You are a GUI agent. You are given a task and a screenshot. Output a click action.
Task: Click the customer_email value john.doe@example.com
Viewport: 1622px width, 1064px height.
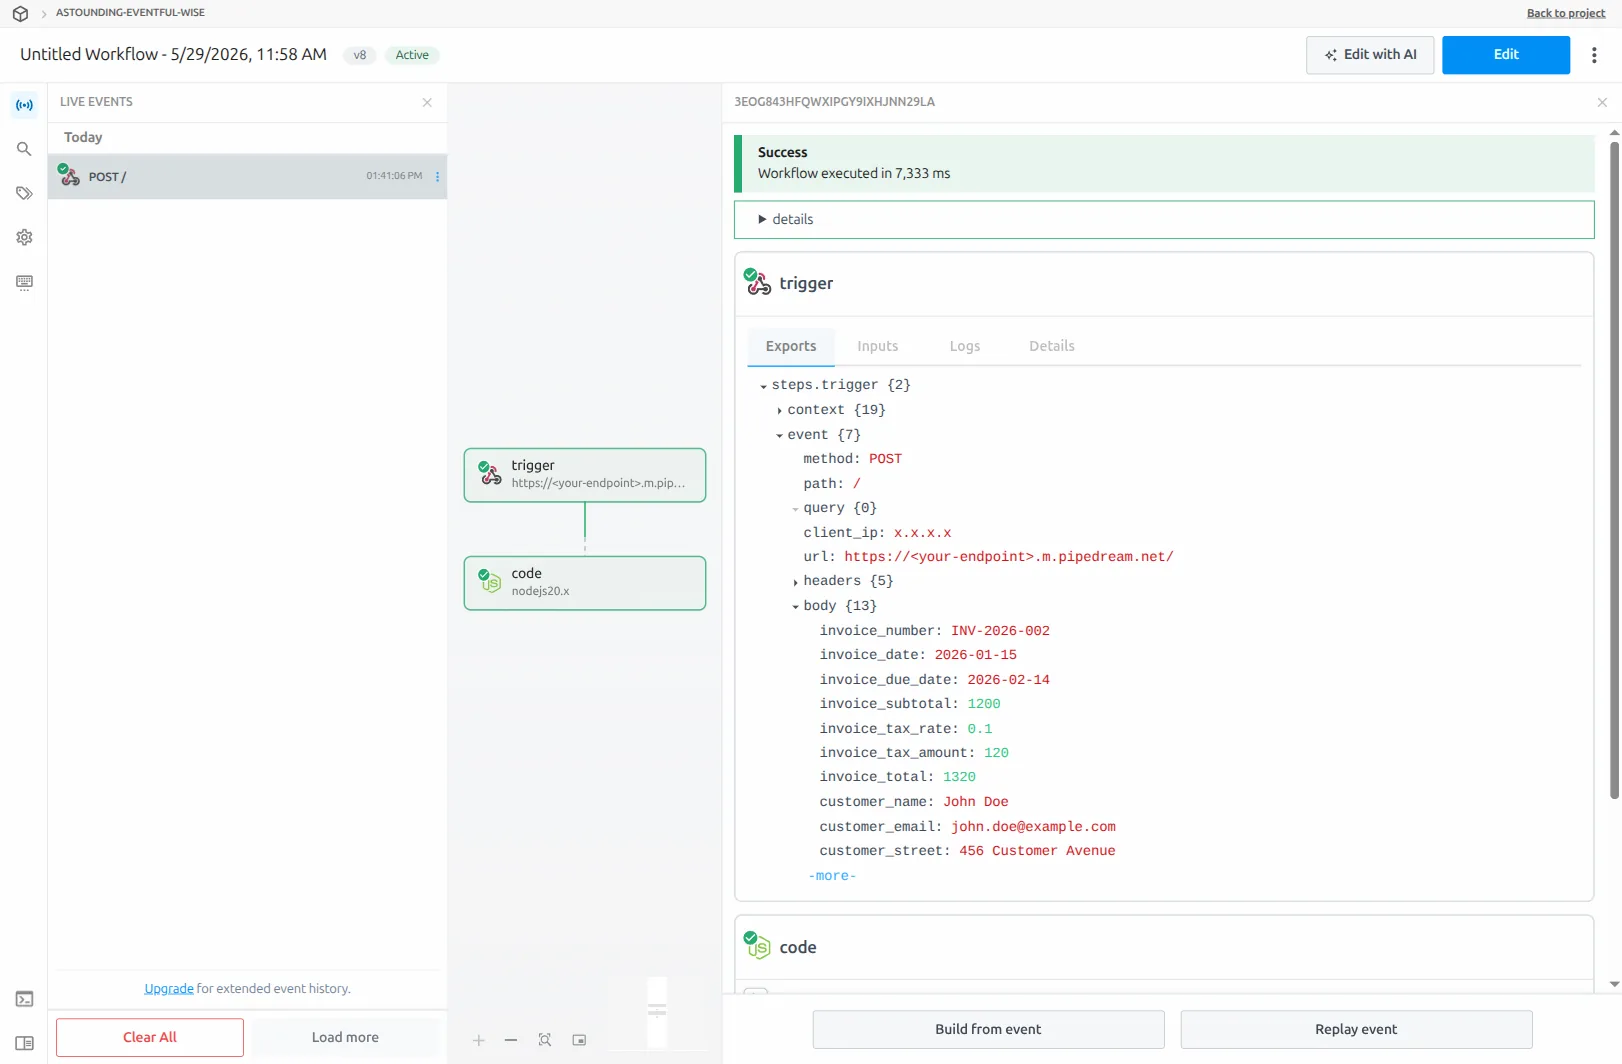(x=1033, y=827)
